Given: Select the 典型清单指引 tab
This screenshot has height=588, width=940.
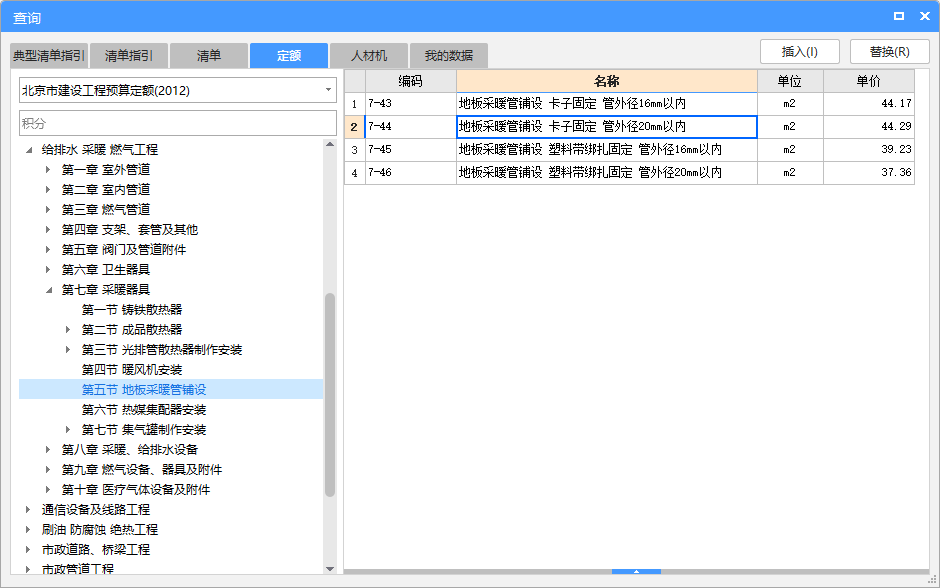Looking at the screenshot, I should 47,55.
